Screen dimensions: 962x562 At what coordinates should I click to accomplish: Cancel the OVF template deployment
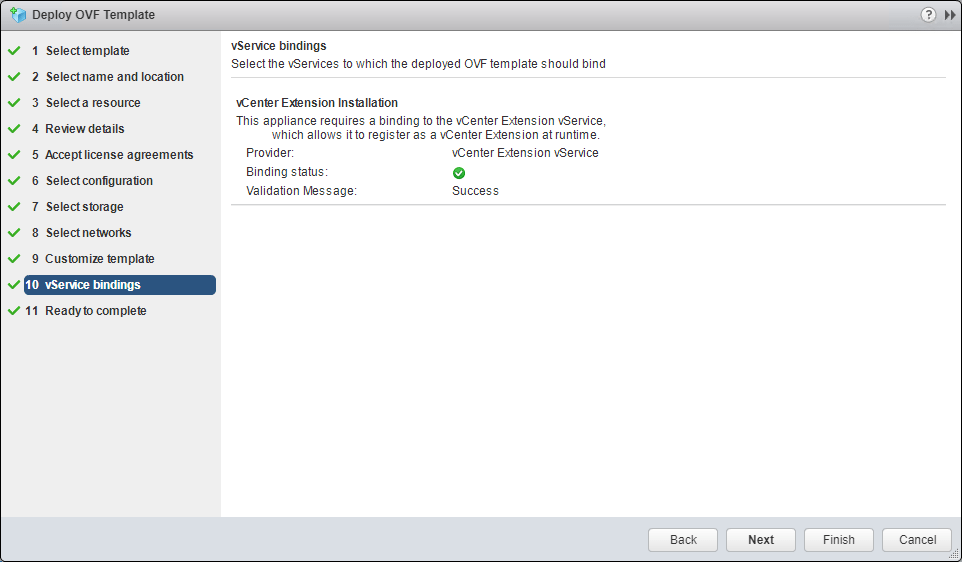coord(917,540)
